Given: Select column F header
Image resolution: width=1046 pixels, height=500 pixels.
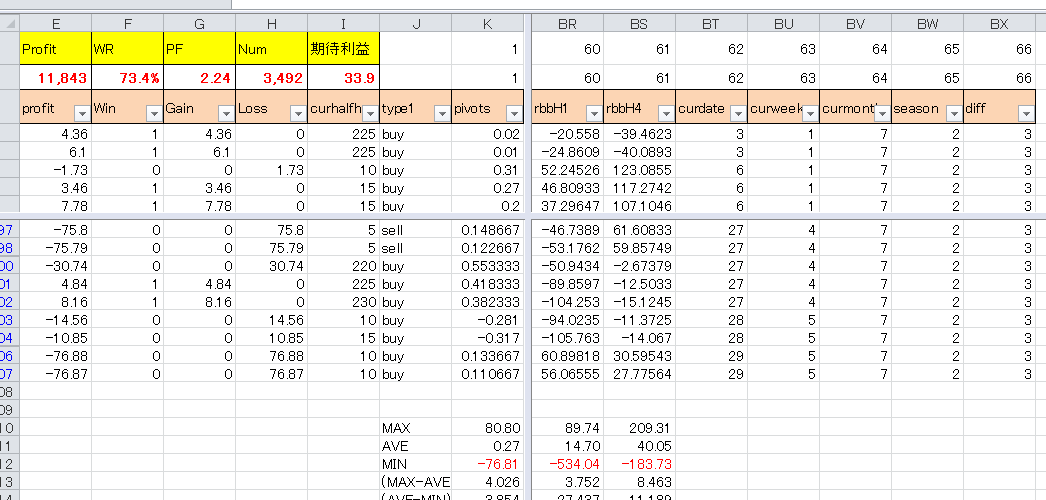Looking at the screenshot, I should pyautogui.click(x=128, y=24).
